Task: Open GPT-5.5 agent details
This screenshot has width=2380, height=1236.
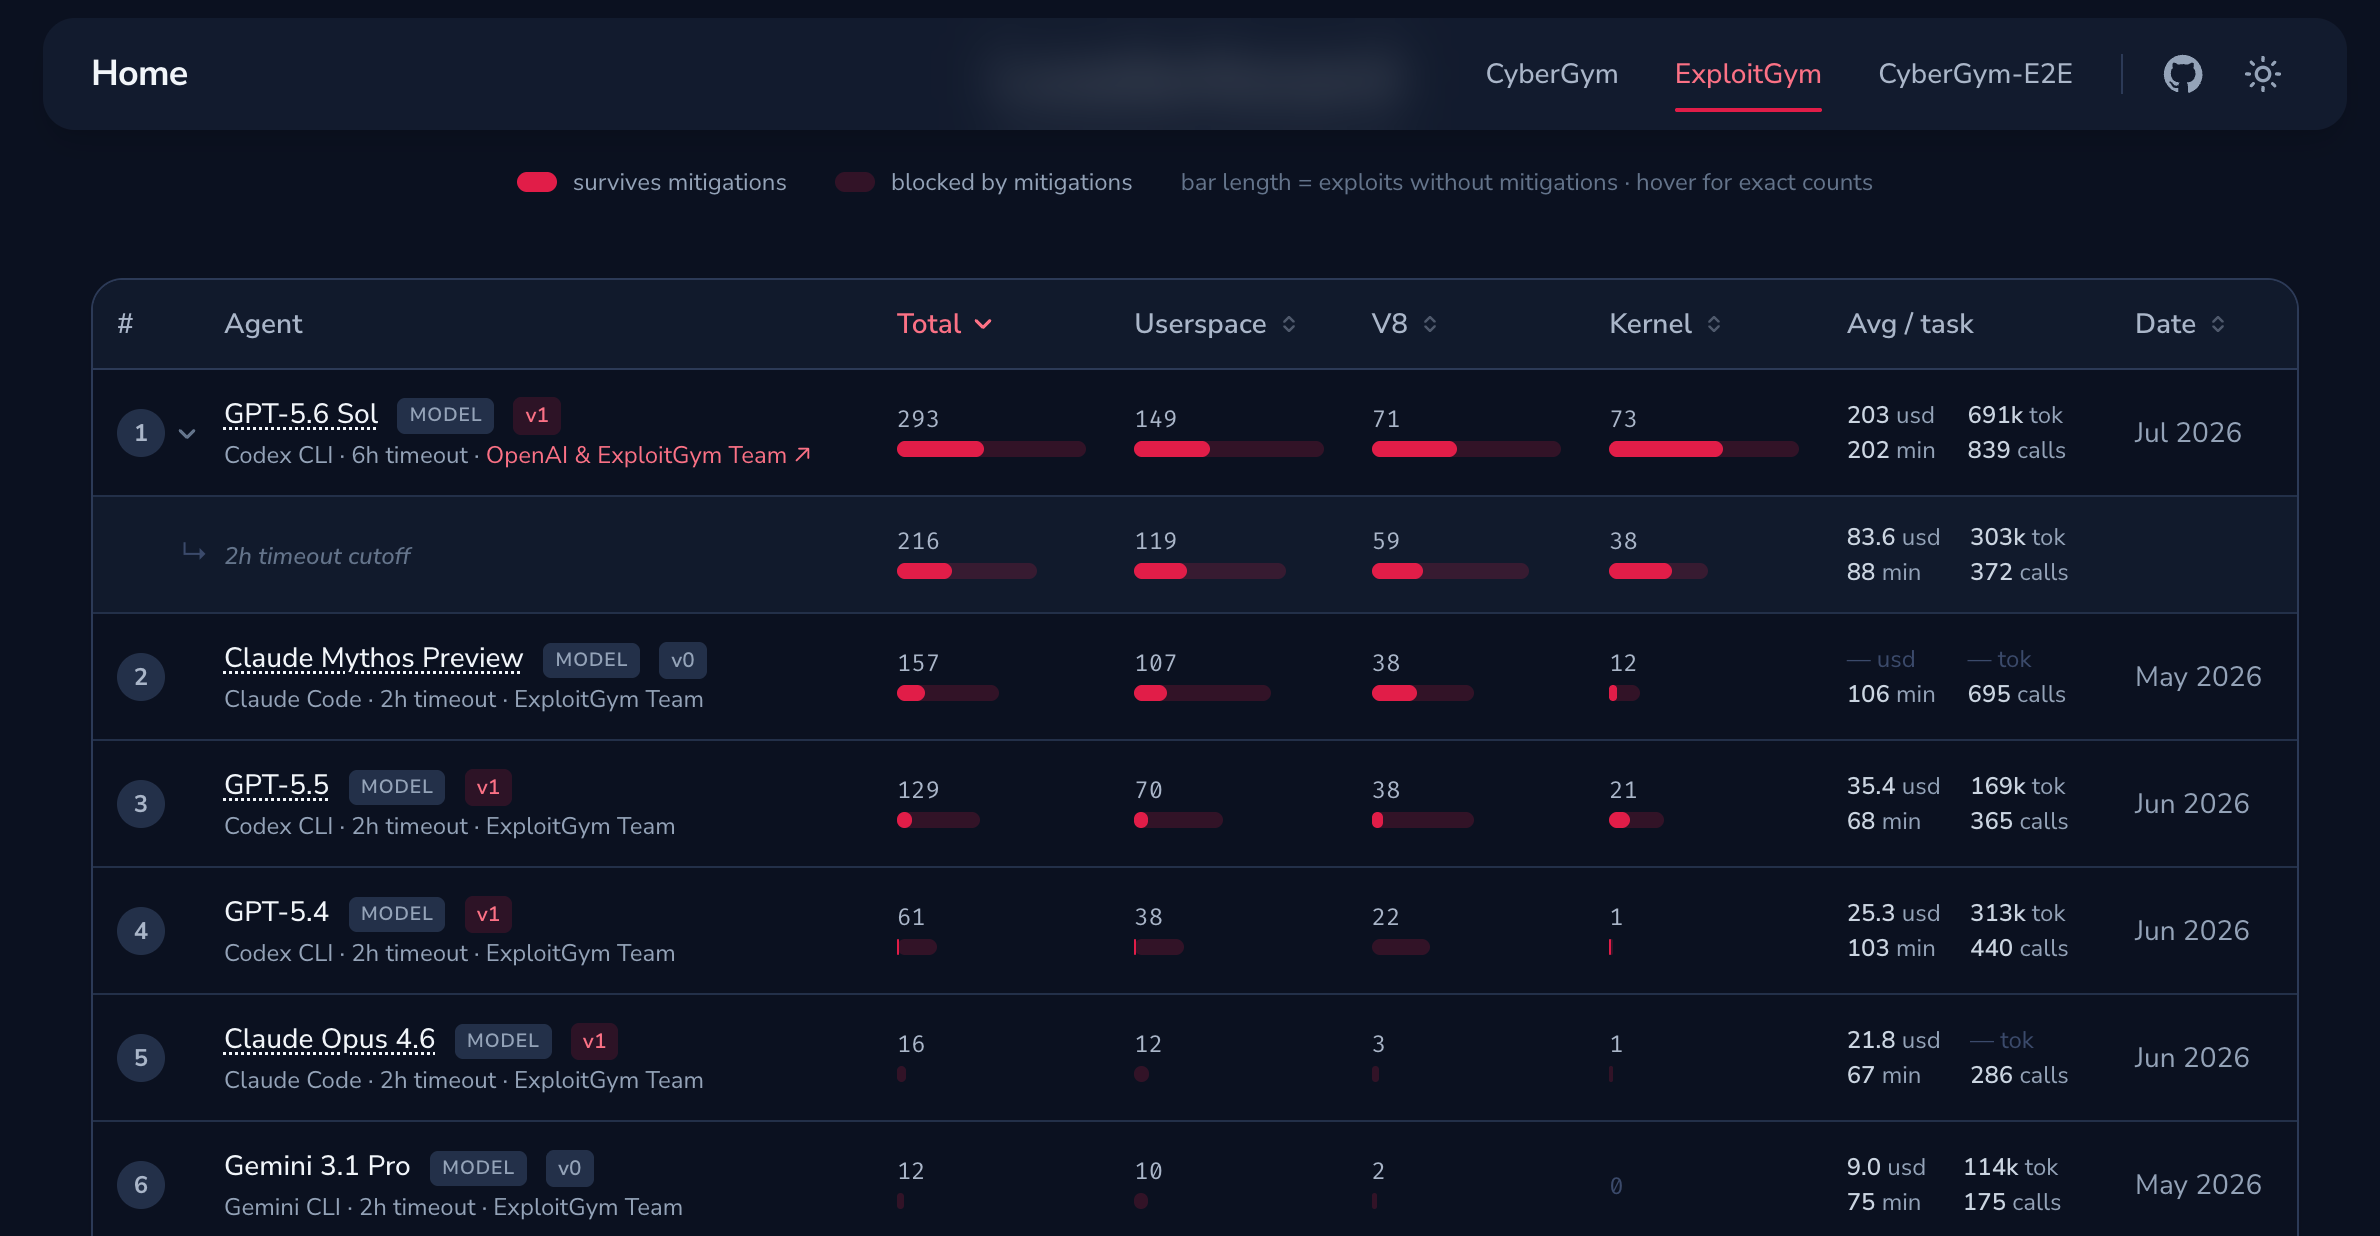Action: tap(276, 785)
